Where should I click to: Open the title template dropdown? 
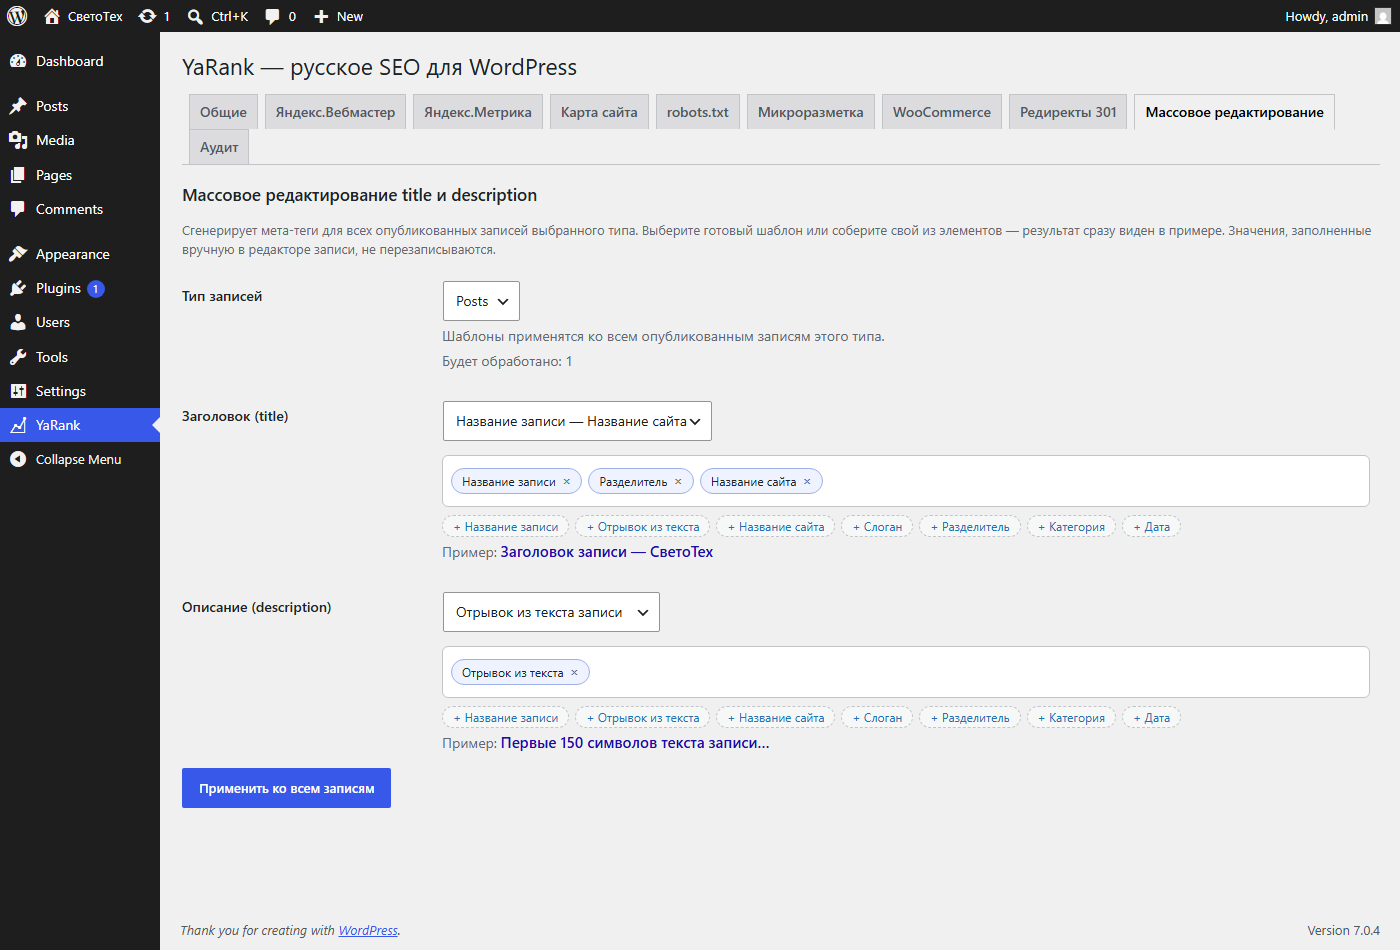[x=577, y=421]
